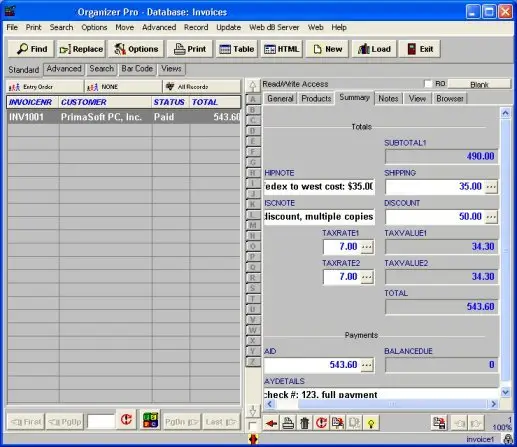Open the TAXRATE1 ellipsis picker

coord(367,247)
